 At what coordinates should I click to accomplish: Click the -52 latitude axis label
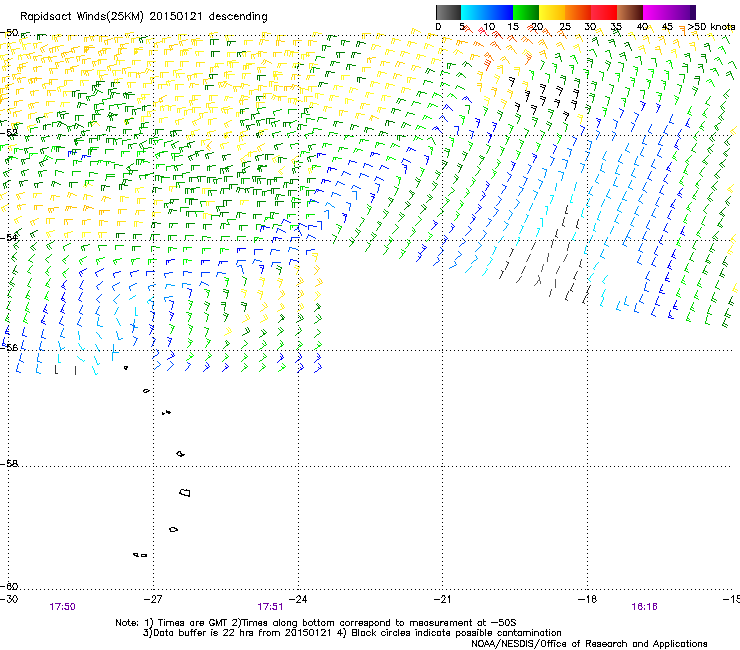(x=9, y=133)
